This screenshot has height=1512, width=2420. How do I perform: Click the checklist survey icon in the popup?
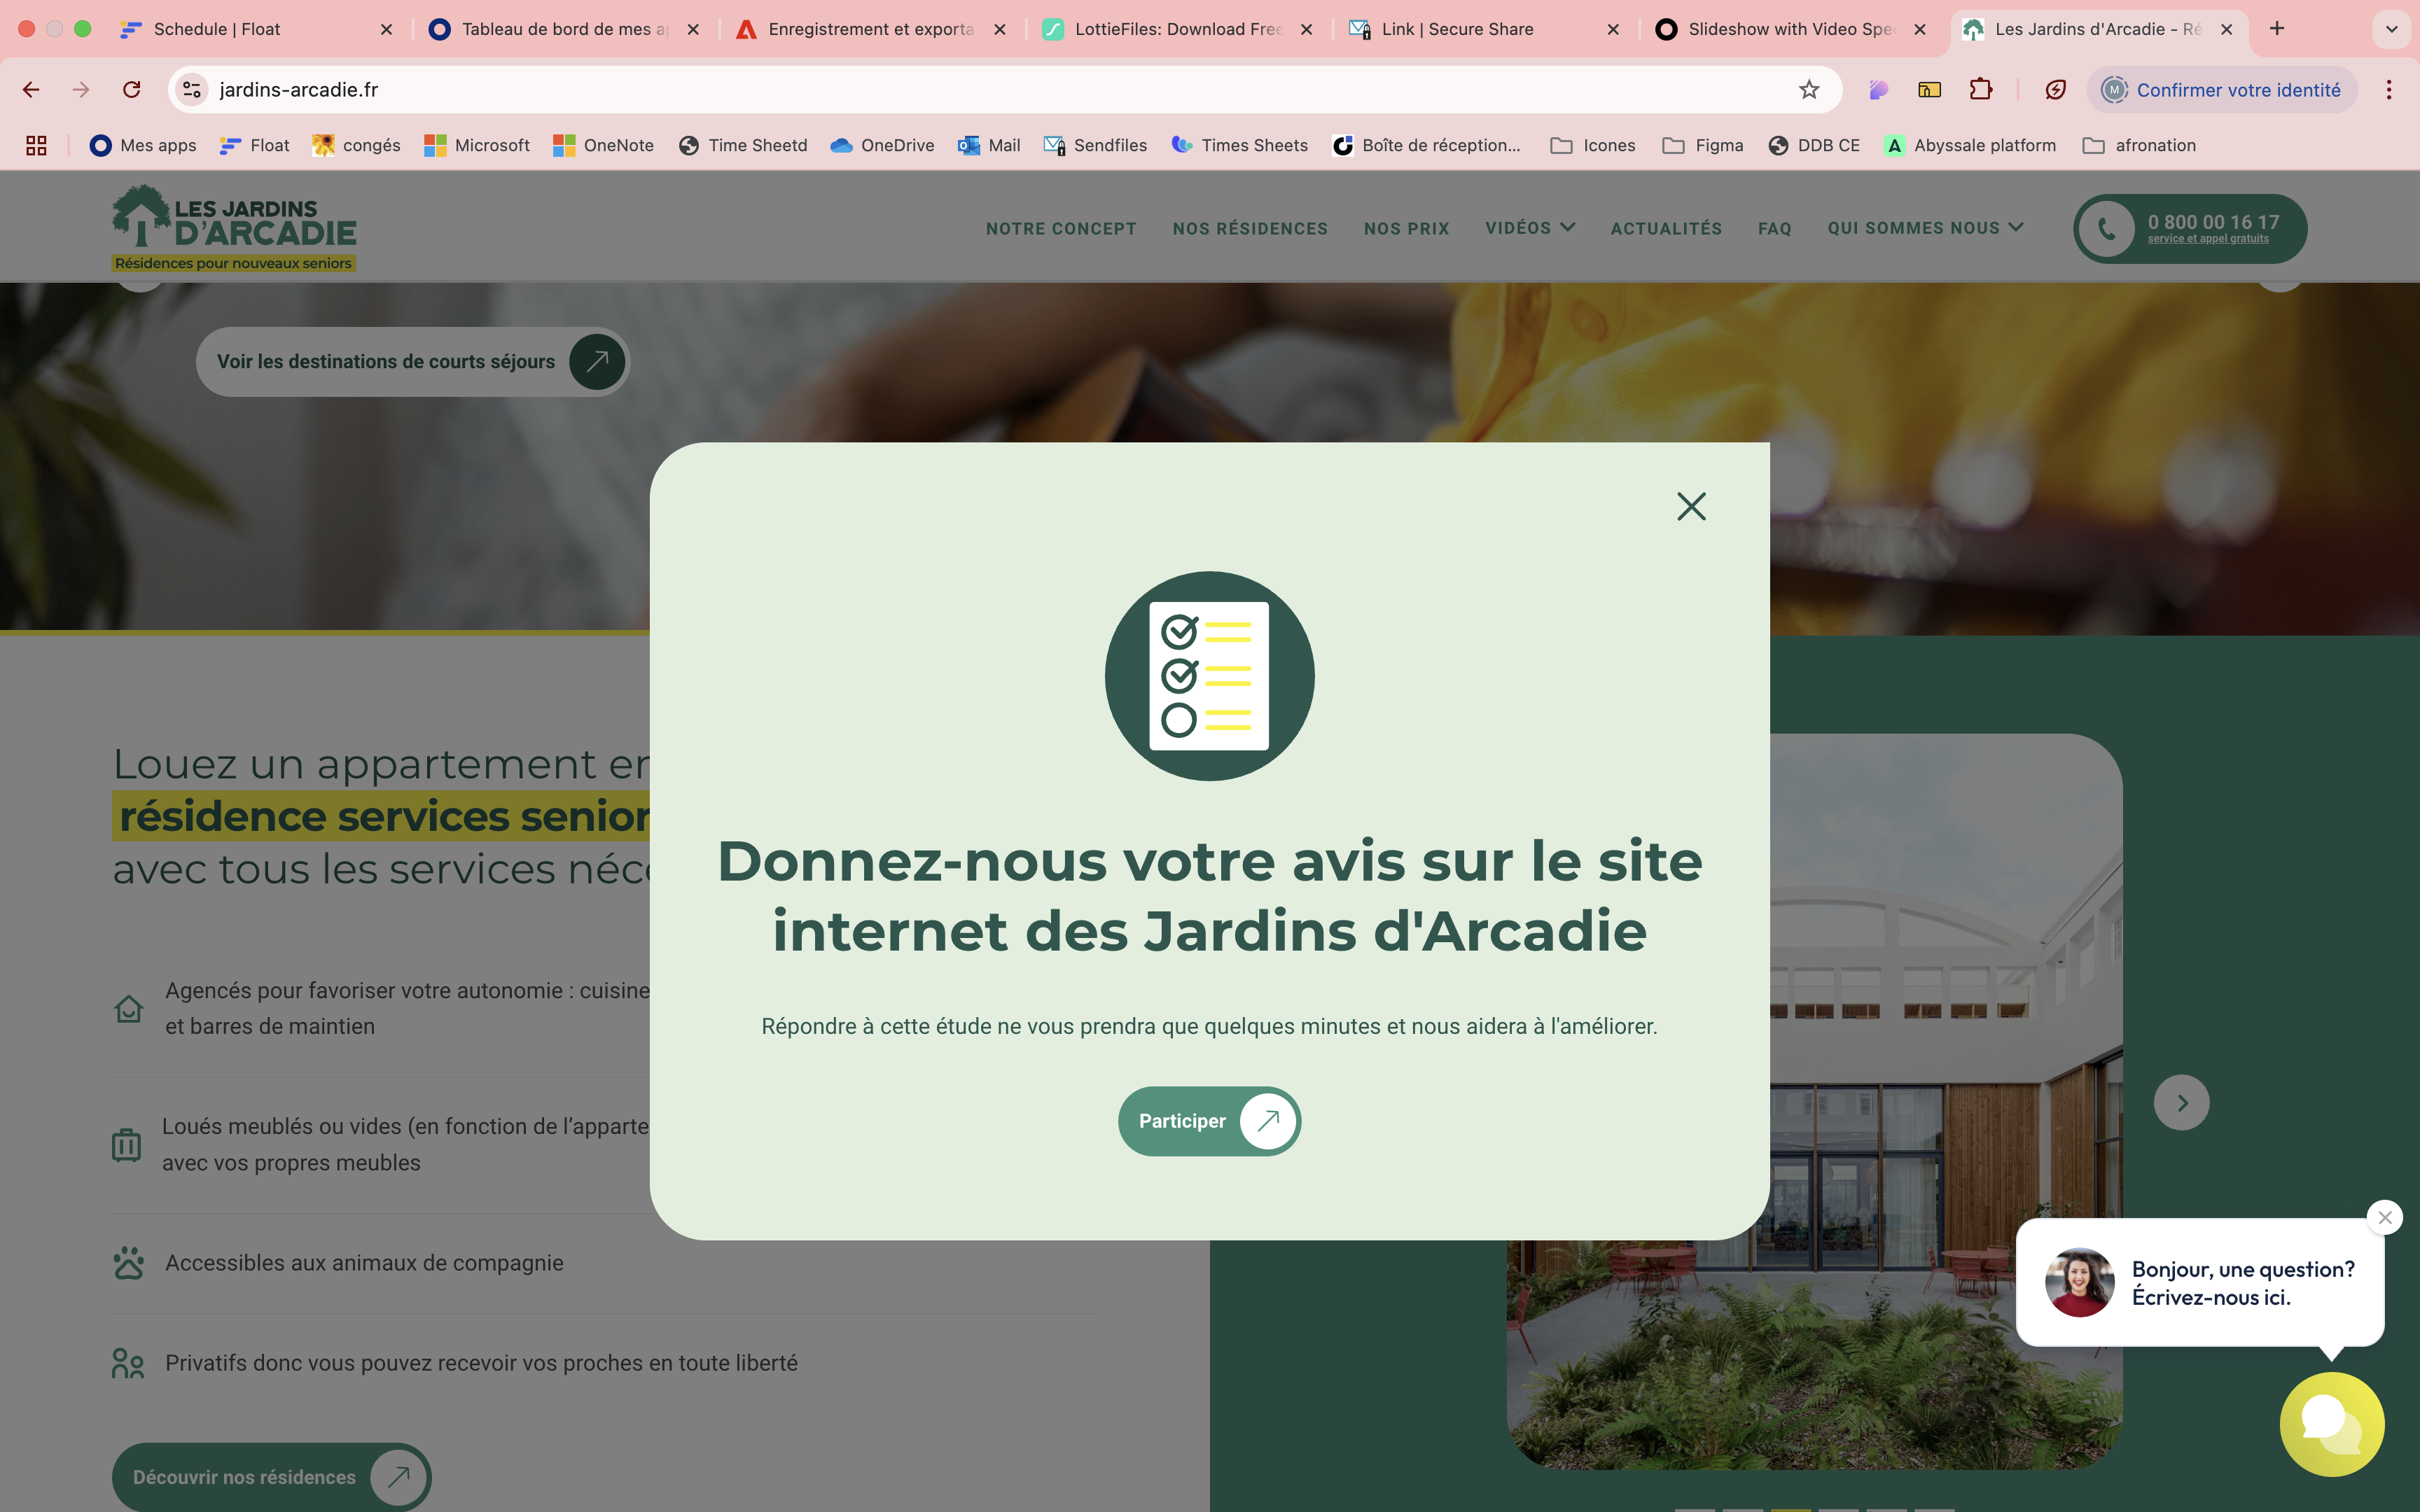point(1209,676)
